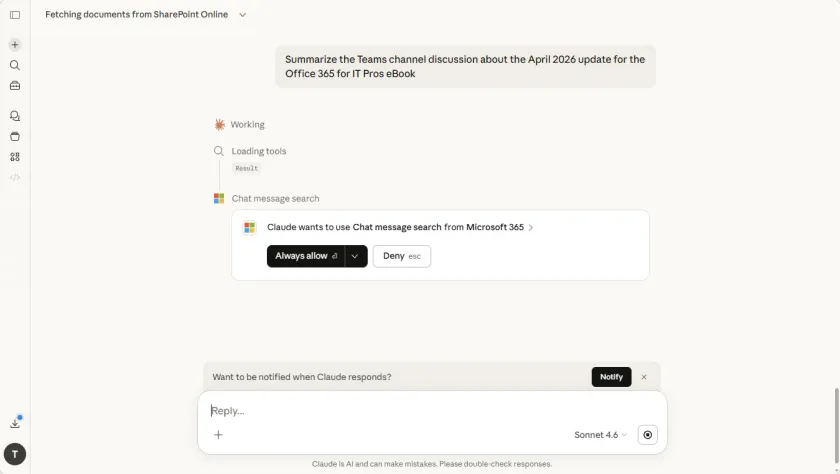Dismiss the notification prompt banner
The image size is (840, 474).
(x=644, y=377)
